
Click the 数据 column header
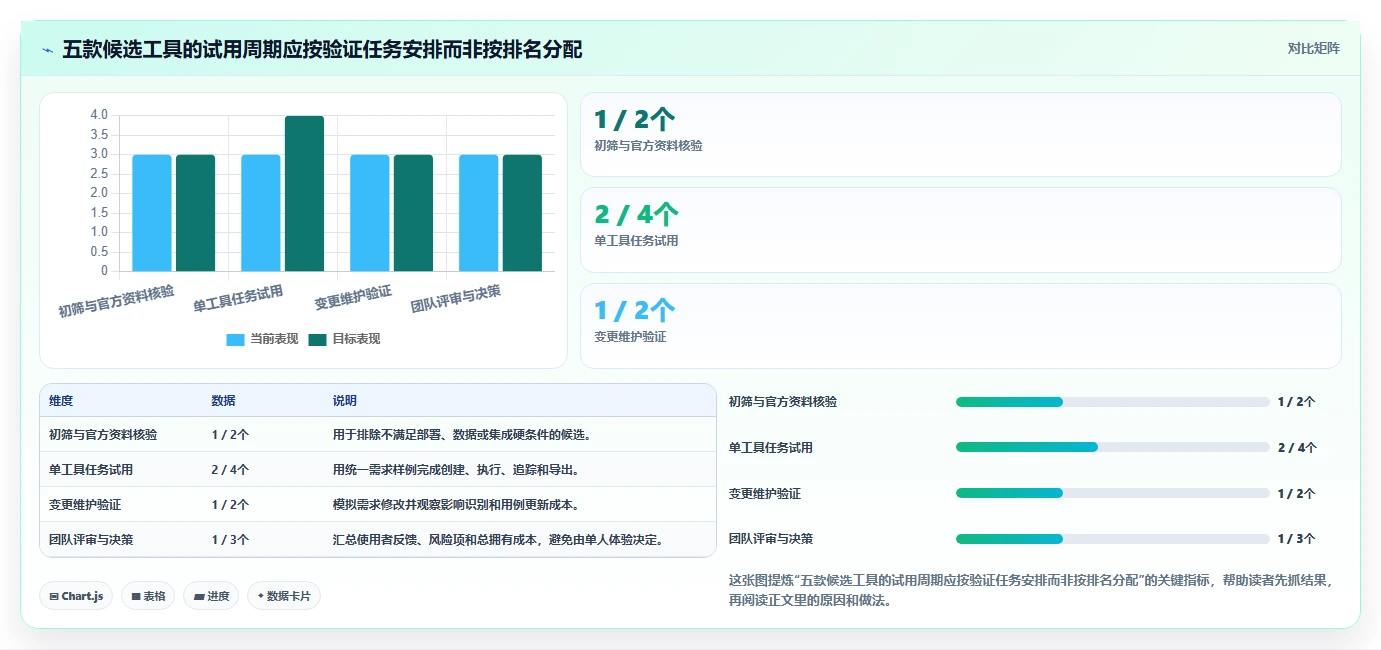223,400
